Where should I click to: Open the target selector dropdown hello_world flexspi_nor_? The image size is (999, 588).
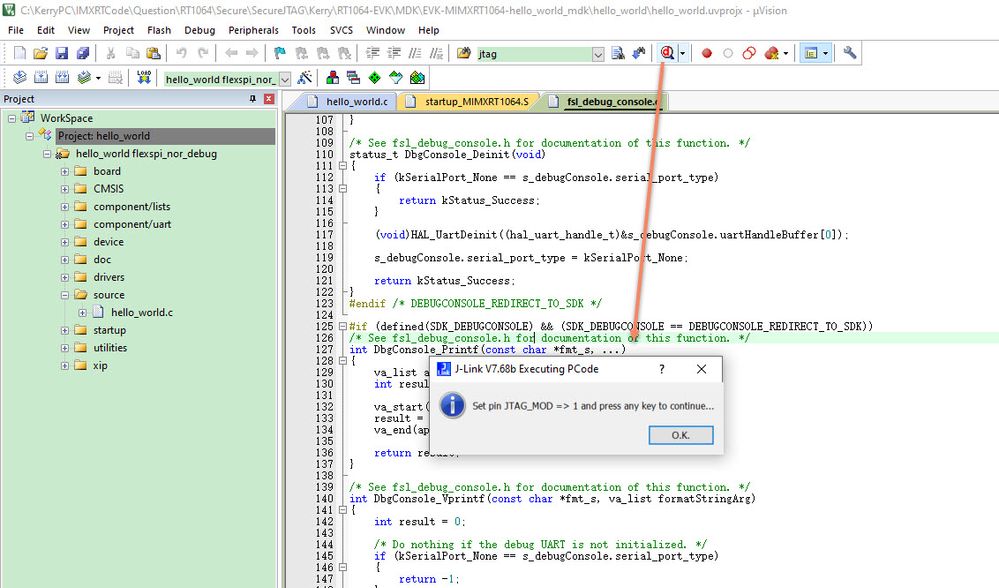[285, 79]
